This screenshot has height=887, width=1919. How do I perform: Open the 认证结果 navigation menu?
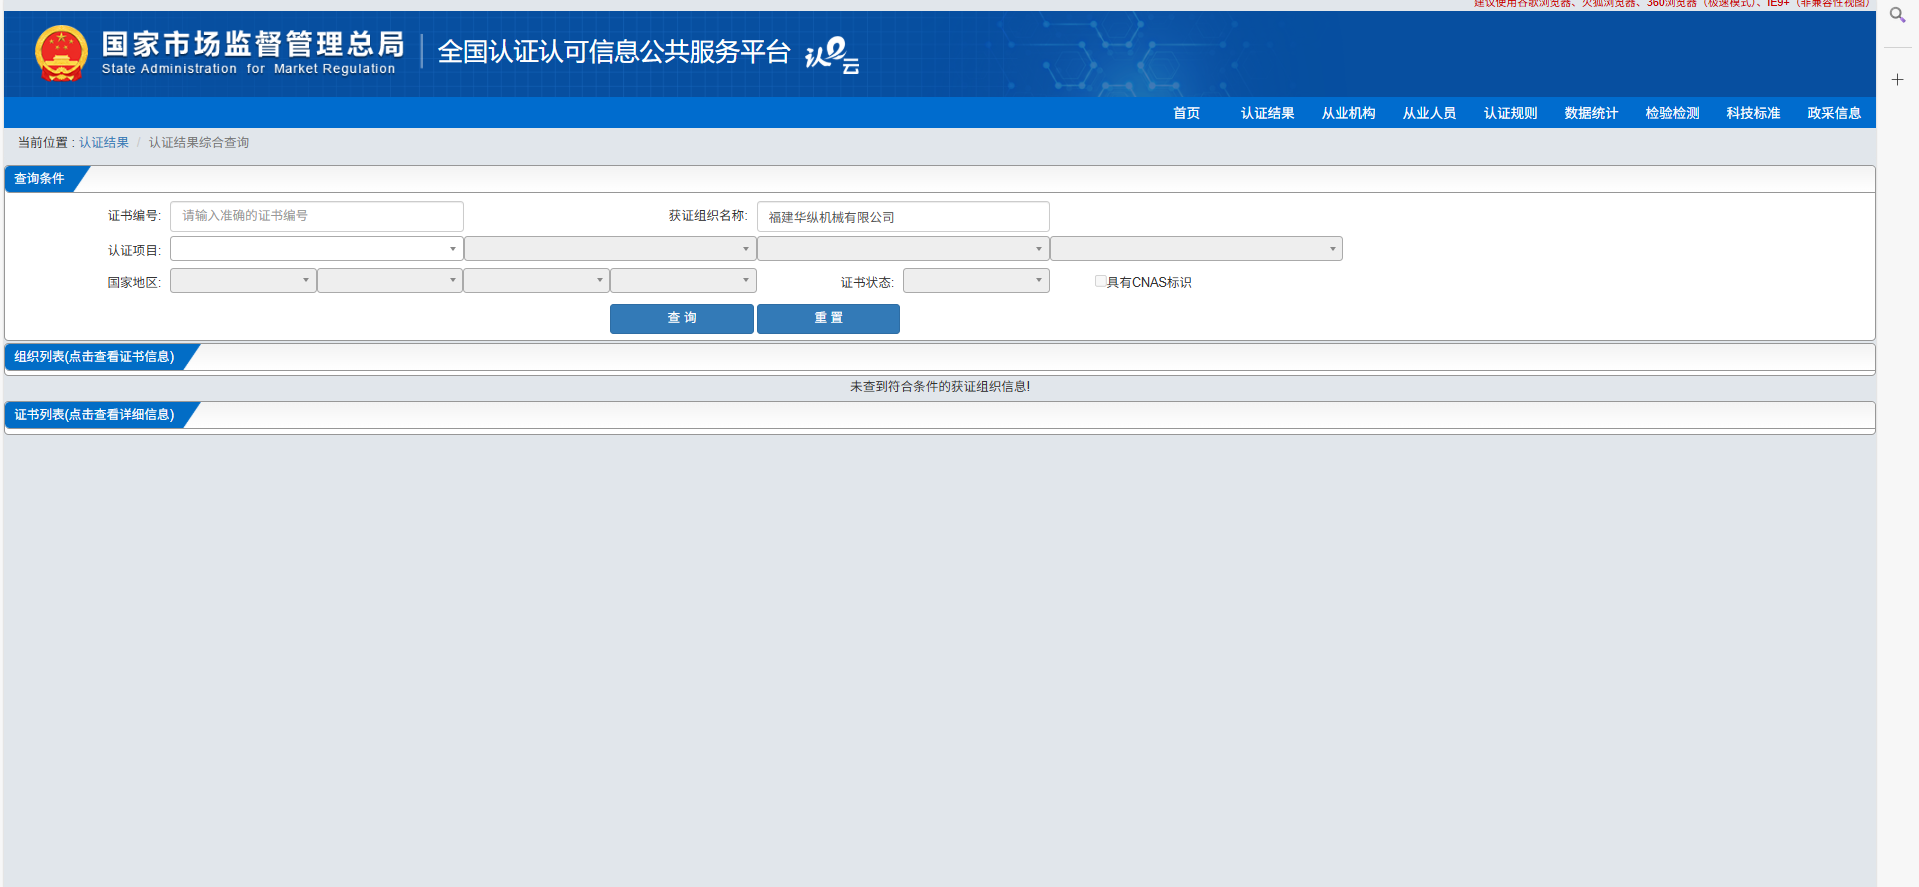tap(1267, 113)
